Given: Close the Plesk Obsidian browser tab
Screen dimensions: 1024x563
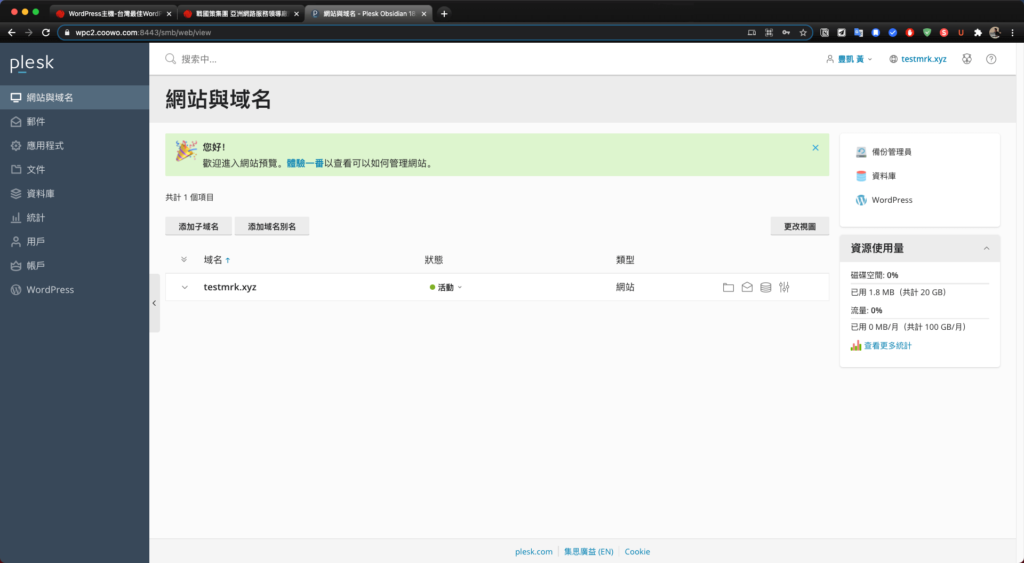Looking at the screenshot, I should tap(424, 14).
